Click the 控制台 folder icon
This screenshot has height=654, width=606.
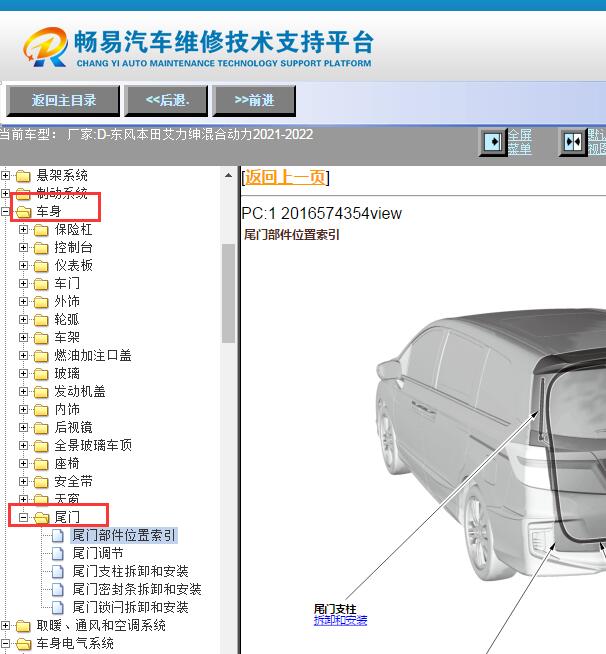41,248
